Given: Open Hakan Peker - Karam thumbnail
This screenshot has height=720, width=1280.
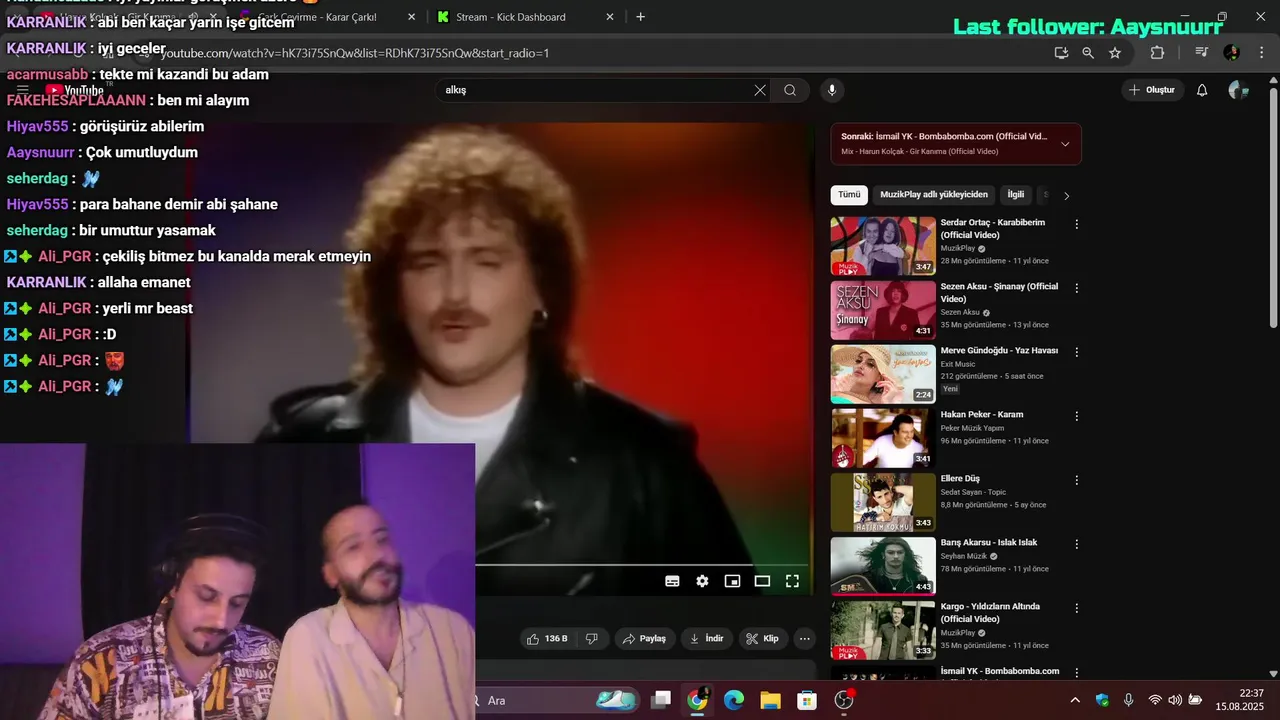Looking at the screenshot, I should 883,438.
